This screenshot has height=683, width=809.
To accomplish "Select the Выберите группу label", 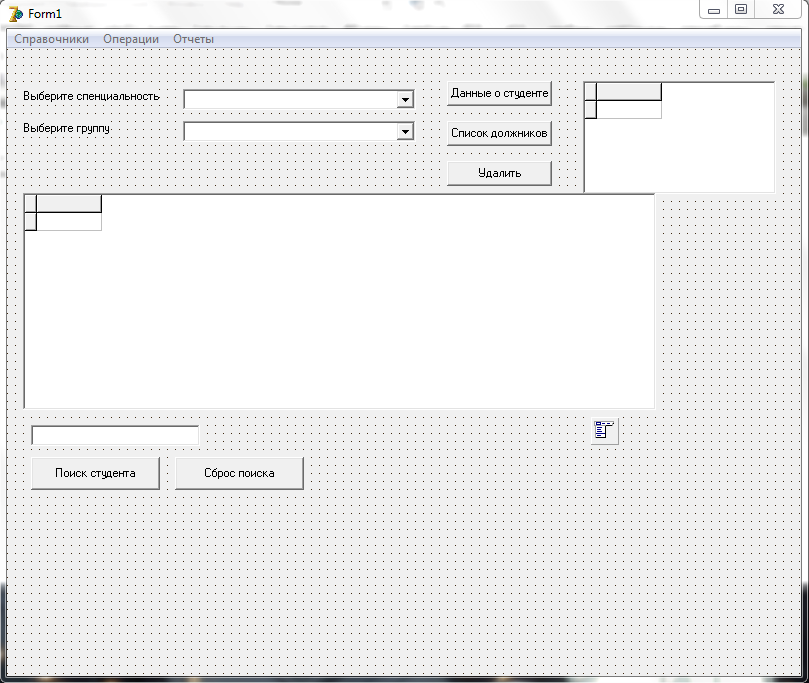I will point(67,128).
